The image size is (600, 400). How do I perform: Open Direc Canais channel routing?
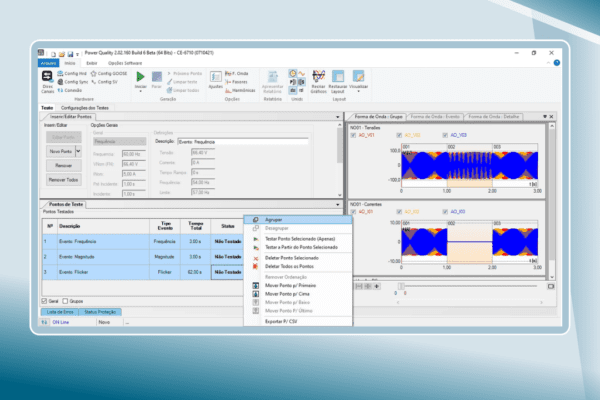point(47,82)
